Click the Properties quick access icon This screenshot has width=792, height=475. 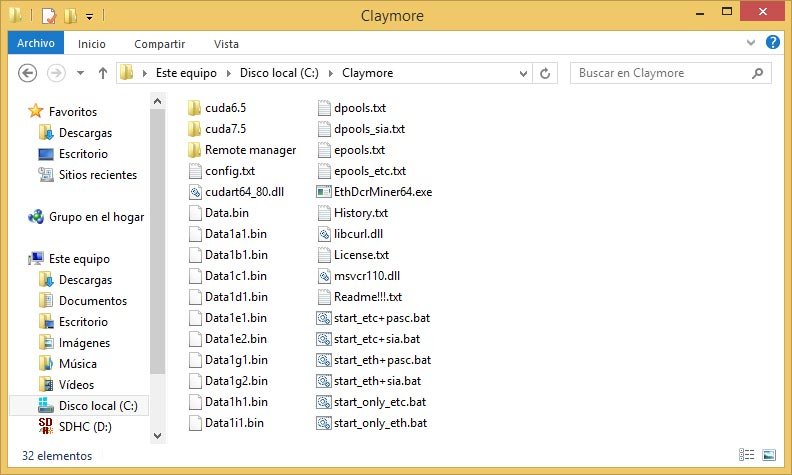(x=48, y=16)
